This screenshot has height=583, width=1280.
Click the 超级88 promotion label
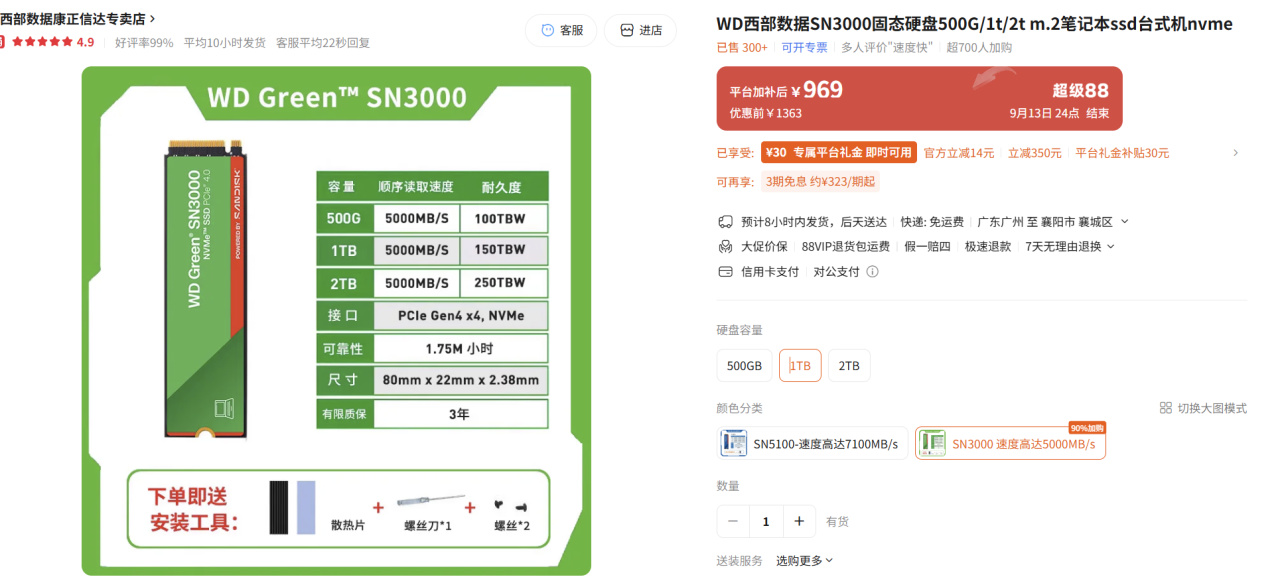pyautogui.click(x=1081, y=90)
